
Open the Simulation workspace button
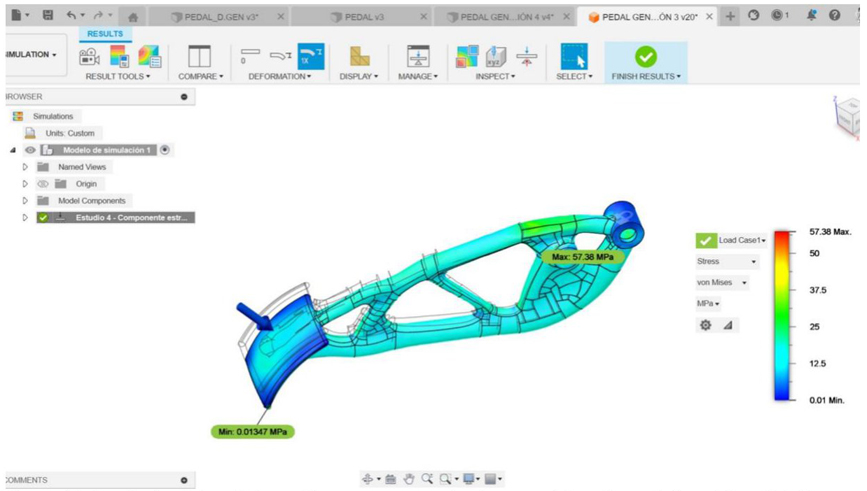29,55
